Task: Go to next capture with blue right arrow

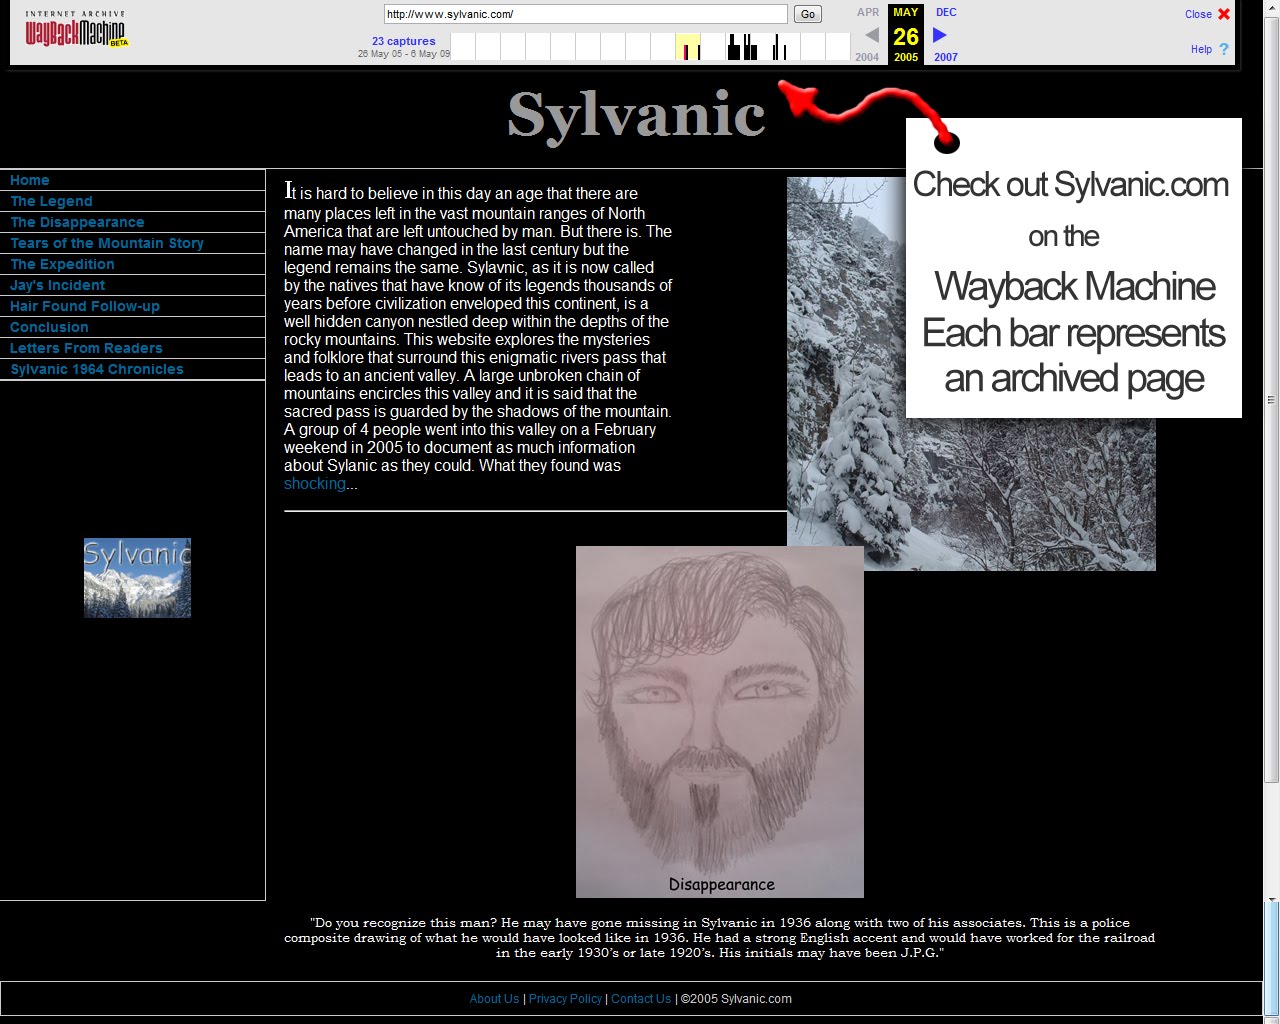Action: 940,35
